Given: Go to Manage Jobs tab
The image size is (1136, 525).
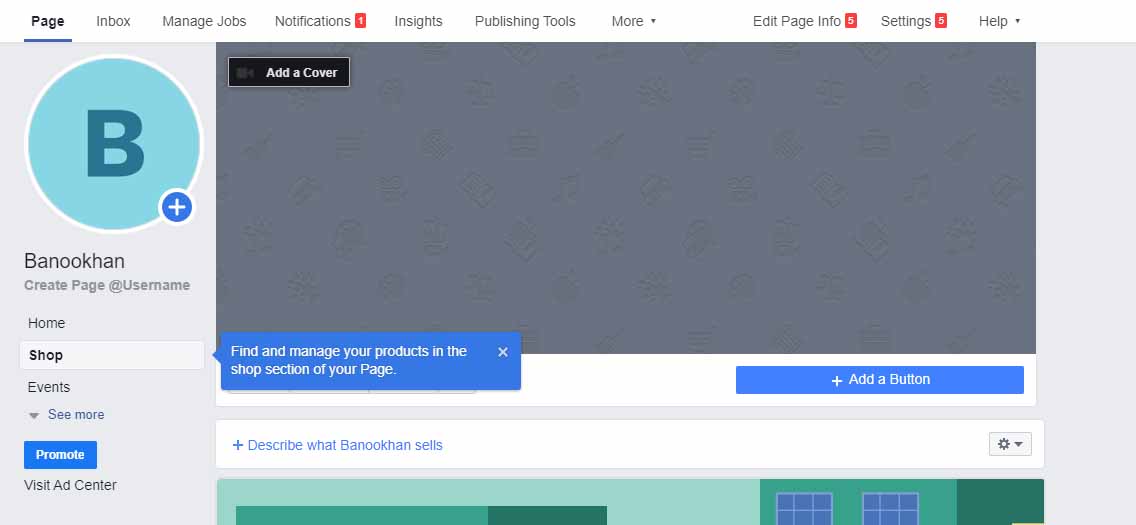Looking at the screenshot, I should [204, 21].
